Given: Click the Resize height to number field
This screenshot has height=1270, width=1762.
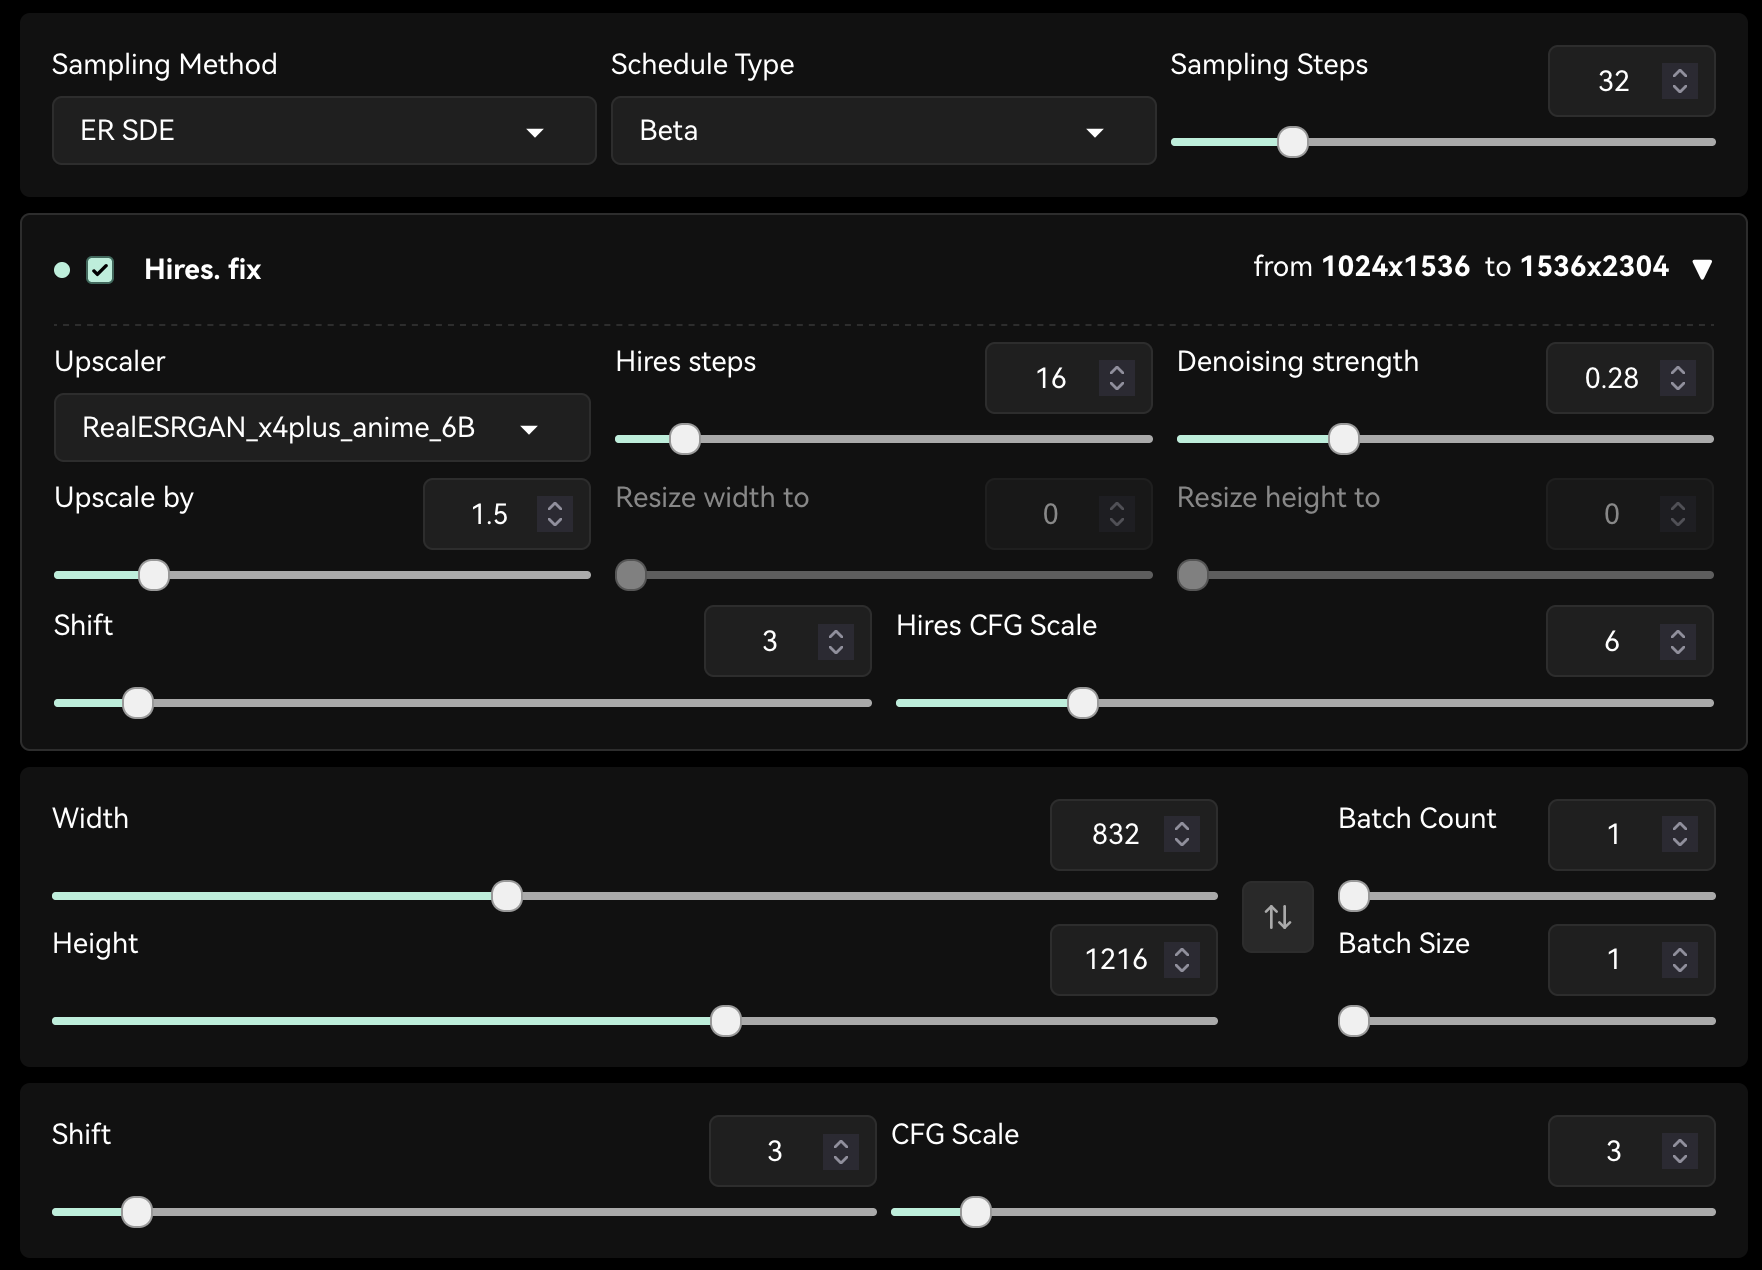Looking at the screenshot, I should (1630, 514).
